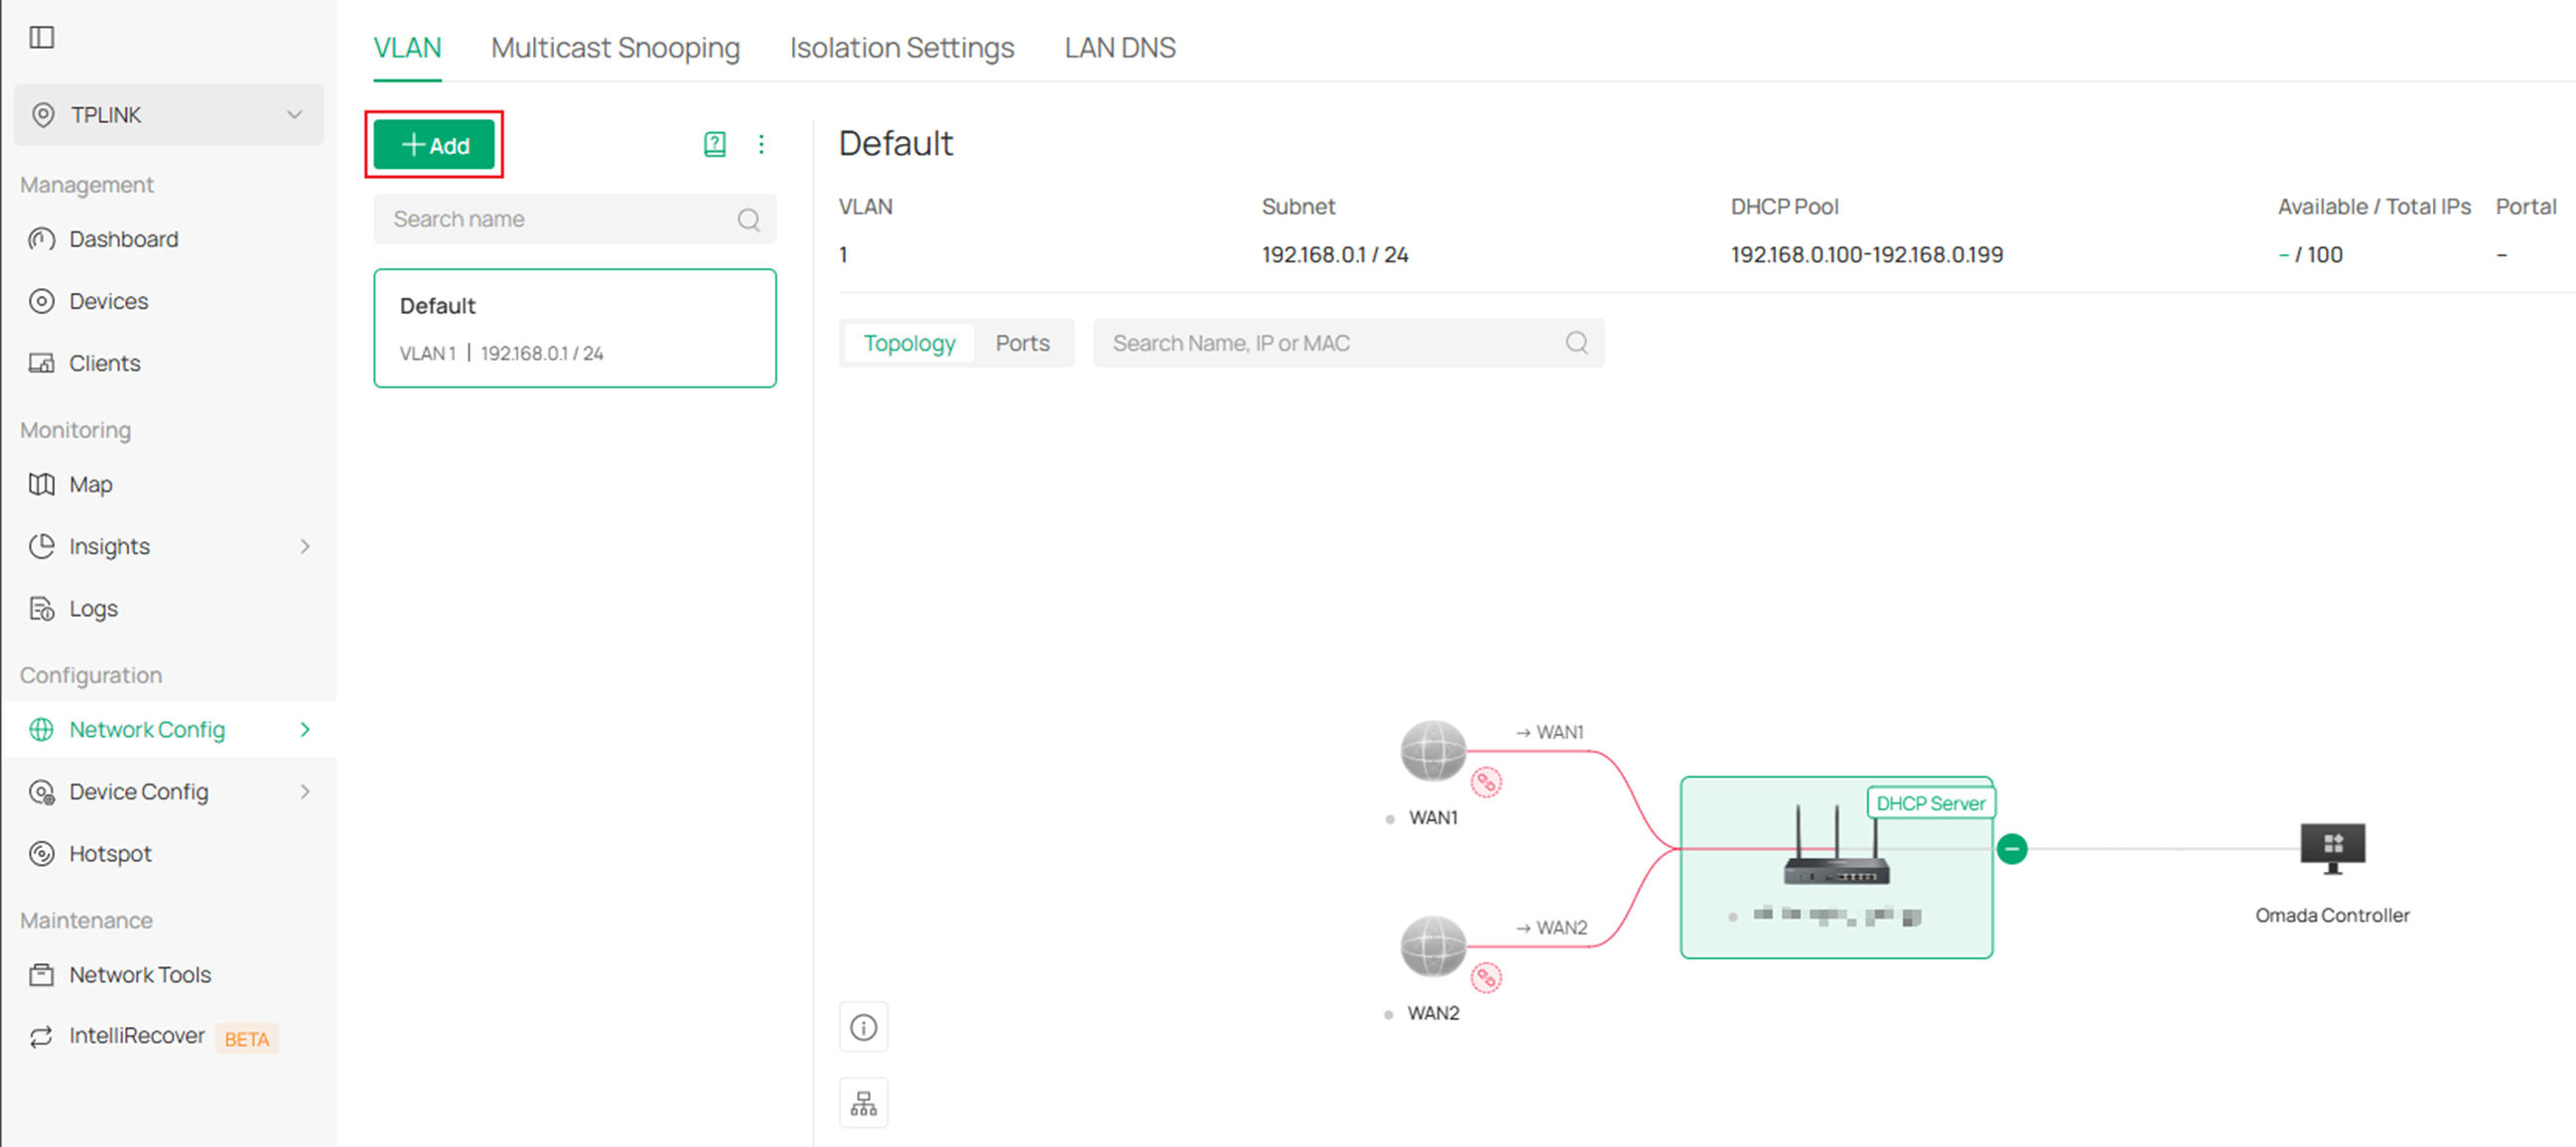Screen dimensions: 2576x1147
Task: Click the Search Name, IP or MAC field
Action: pyautogui.click(x=1300, y=343)
